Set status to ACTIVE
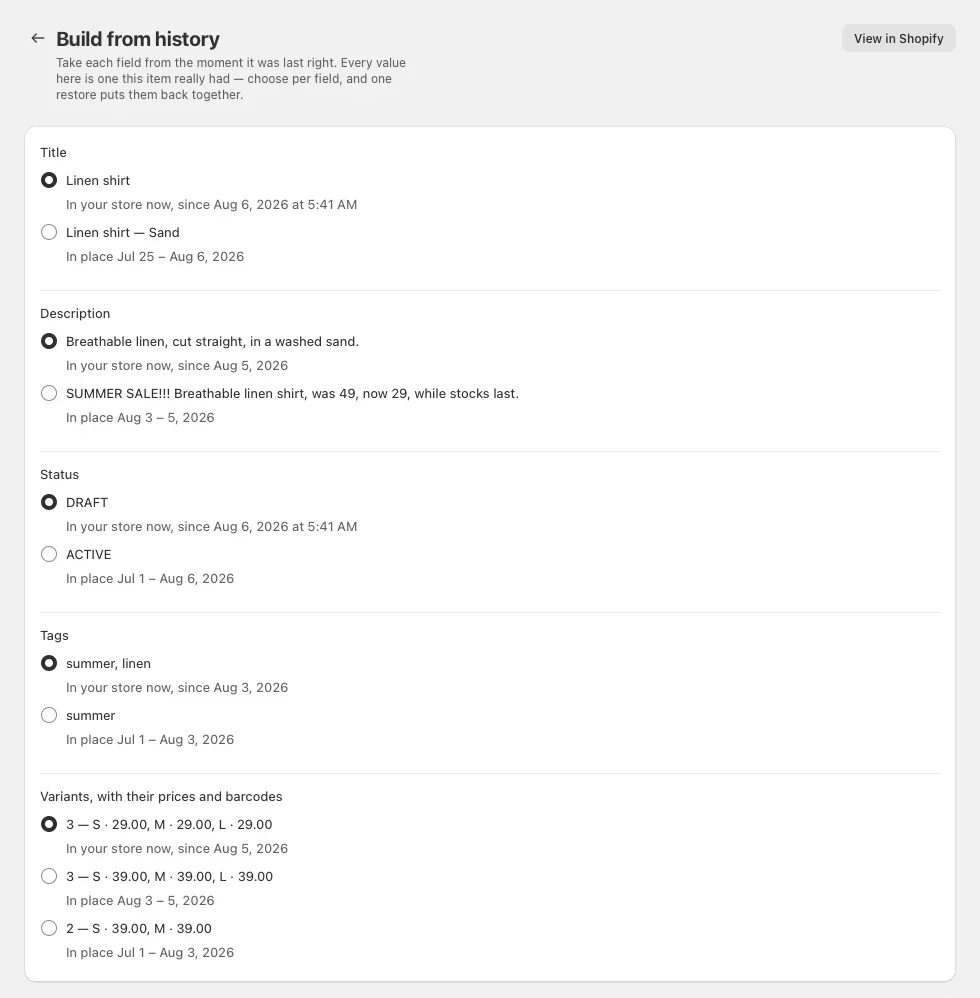The image size is (980, 998). pos(49,554)
